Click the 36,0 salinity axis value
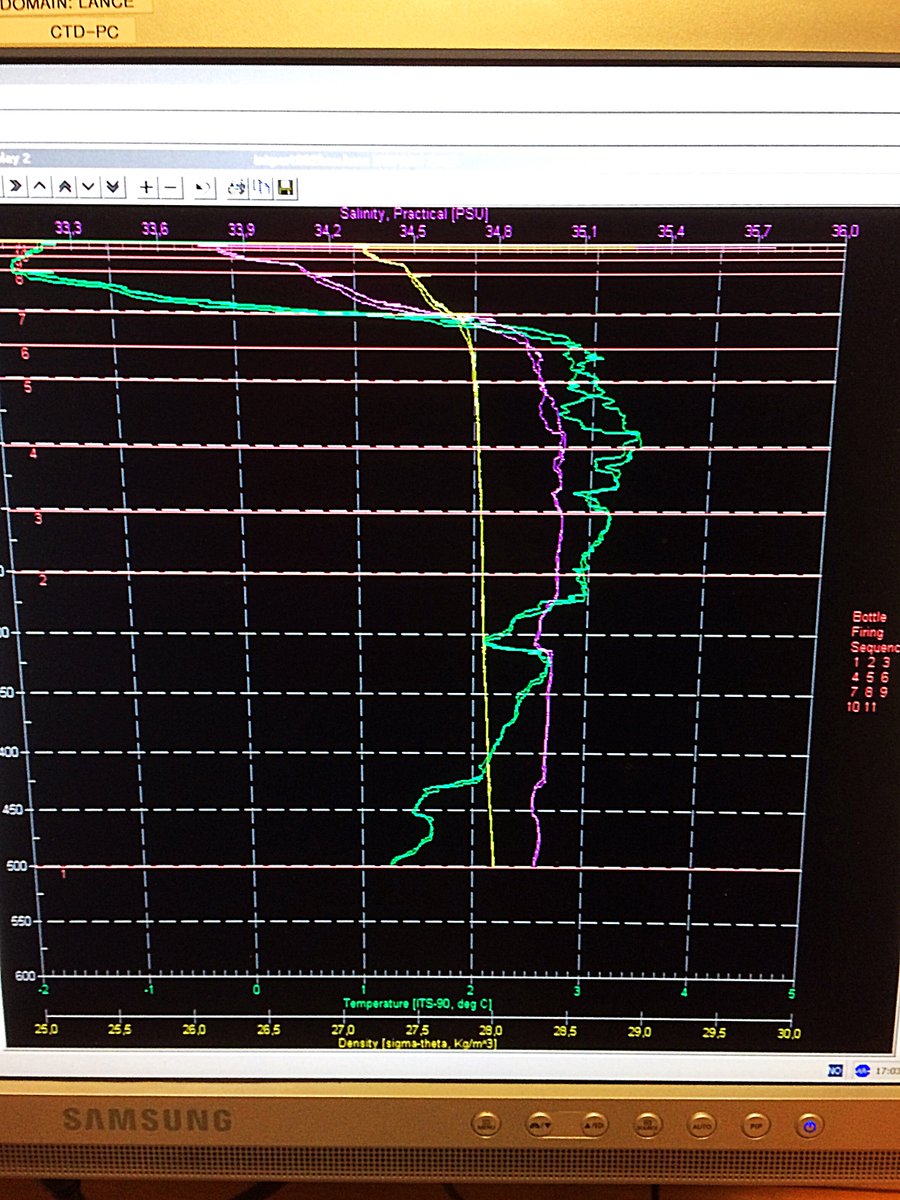This screenshot has width=900, height=1200. tap(846, 231)
